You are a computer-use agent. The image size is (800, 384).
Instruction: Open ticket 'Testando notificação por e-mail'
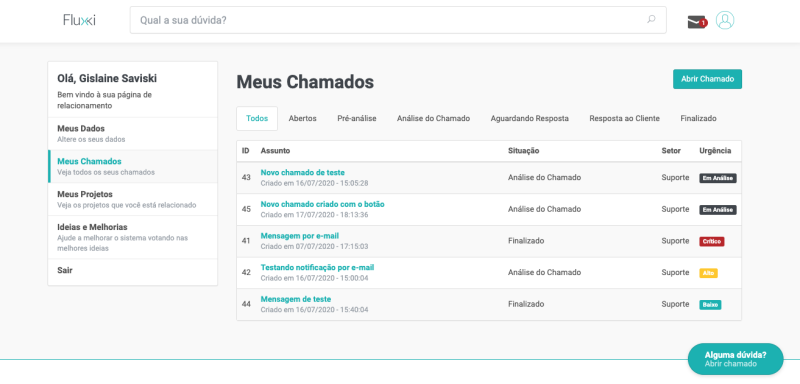point(317,267)
